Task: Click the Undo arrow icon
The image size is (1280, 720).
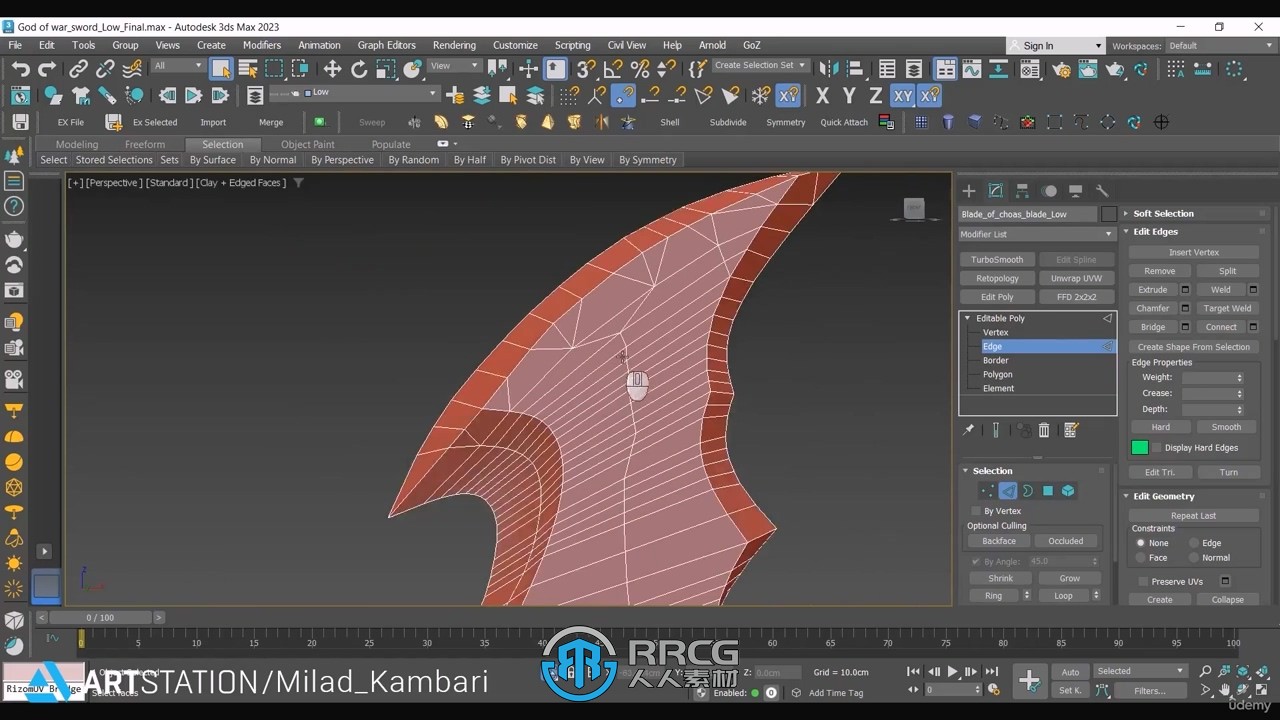Action: [x=21, y=69]
